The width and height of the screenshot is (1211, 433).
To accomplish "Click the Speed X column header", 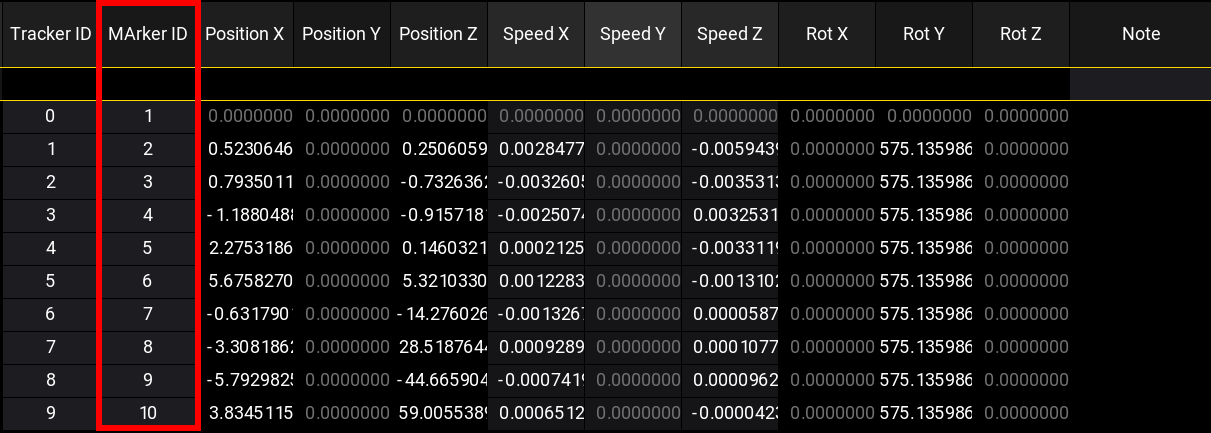I will [535, 34].
